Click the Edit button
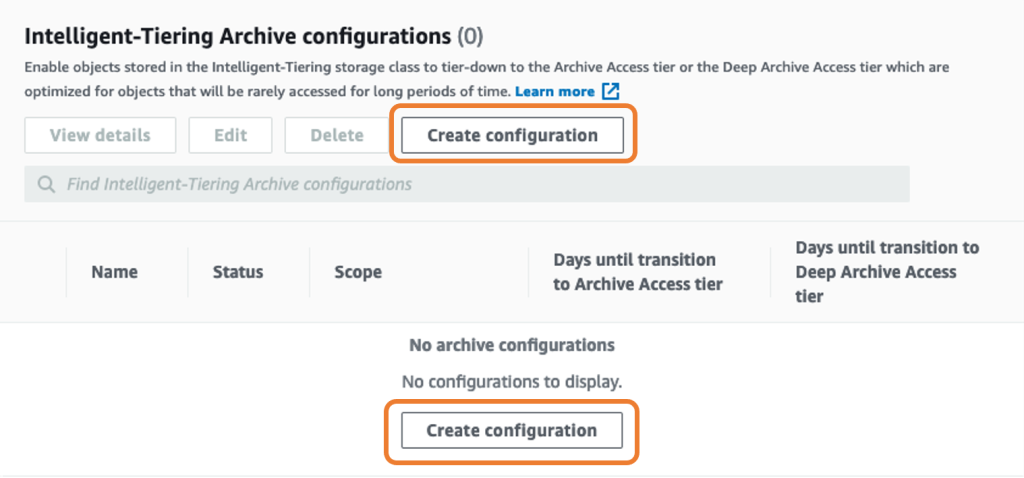The image size is (1024, 478). pyautogui.click(x=231, y=135)
